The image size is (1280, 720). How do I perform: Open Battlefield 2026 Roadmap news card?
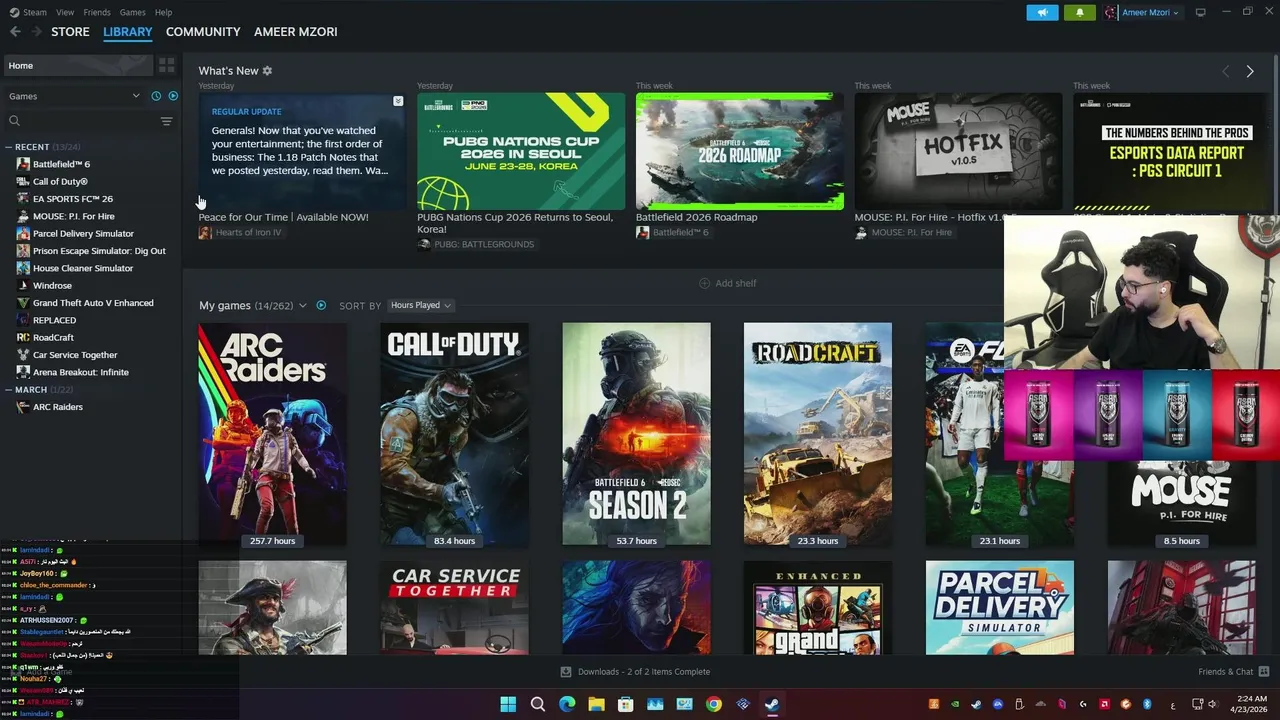coord(740,152)
